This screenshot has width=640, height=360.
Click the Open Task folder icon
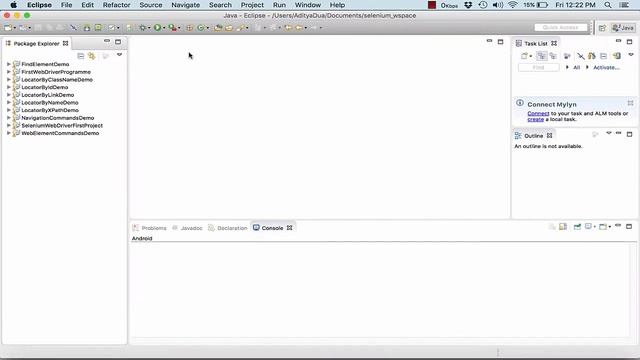click(229, 28)
